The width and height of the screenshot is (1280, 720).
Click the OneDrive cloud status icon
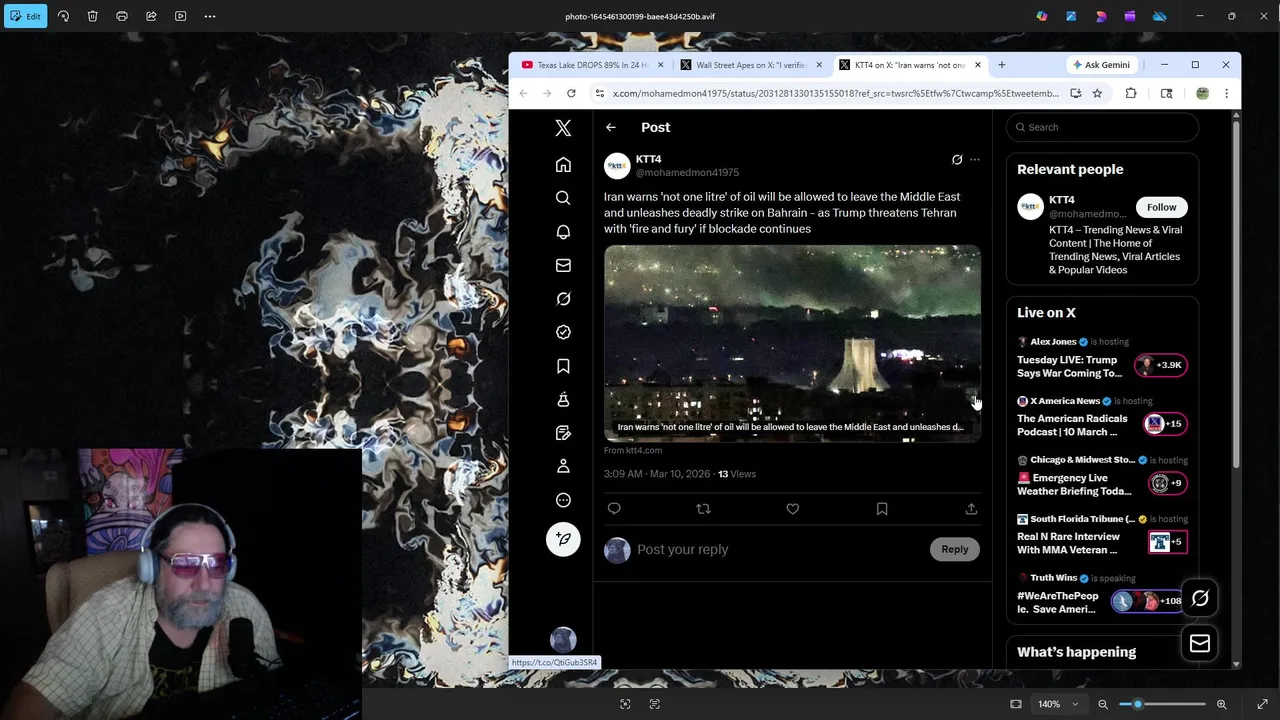click(1159, 16)
